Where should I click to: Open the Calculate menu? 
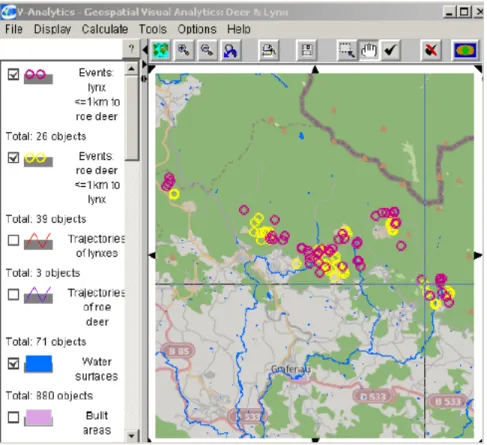coord(105,29)
